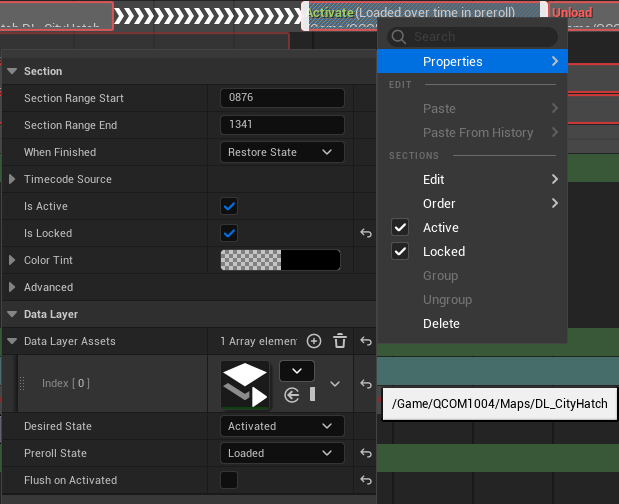This screenshot has height=504, width=619.
Task: Open the When Finished dropdown
Action: pos(282,152)
